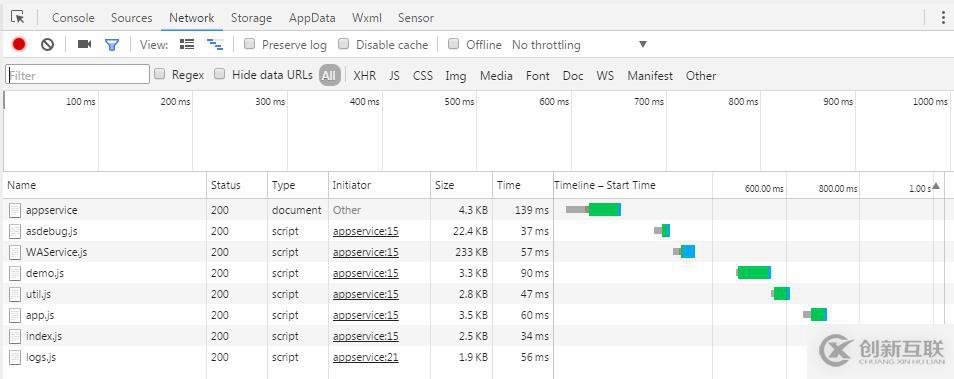Sort by Initiator column header
Image resolution: width=954 pixels, height=379 pixels.
coord(379,185)
